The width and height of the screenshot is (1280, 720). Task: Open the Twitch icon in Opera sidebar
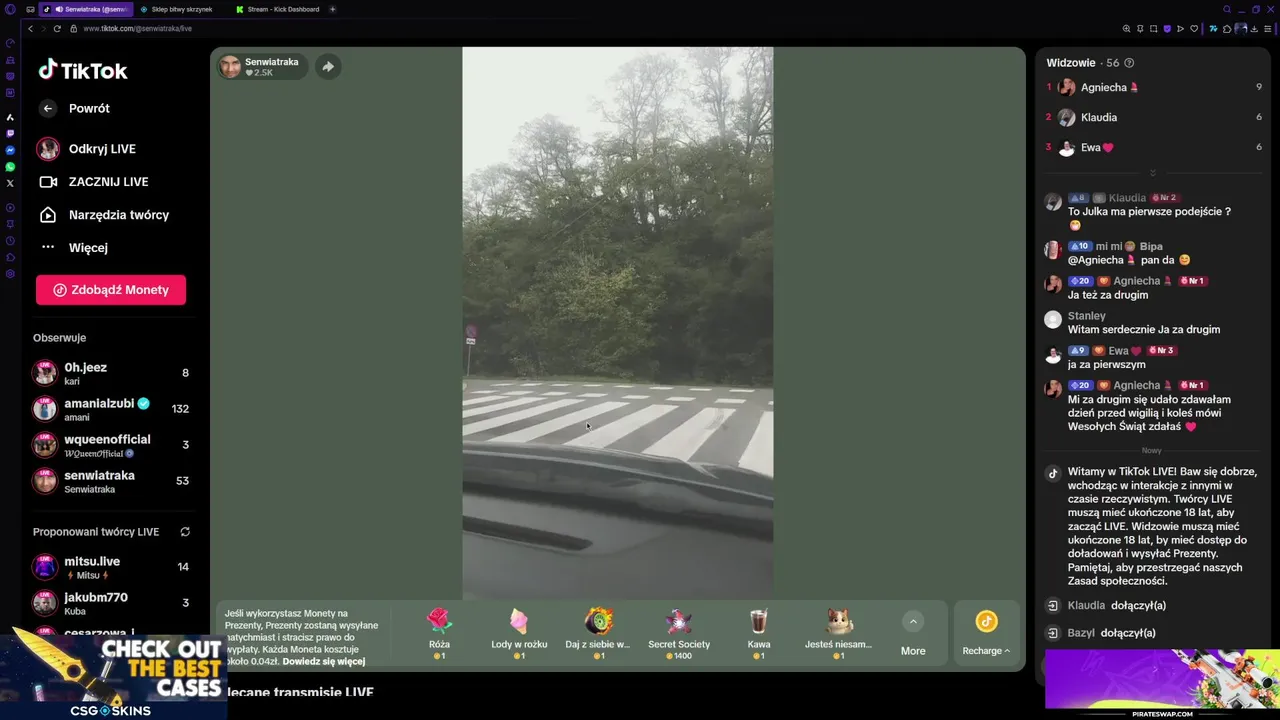pyautogui.click(x=10, y=133)
